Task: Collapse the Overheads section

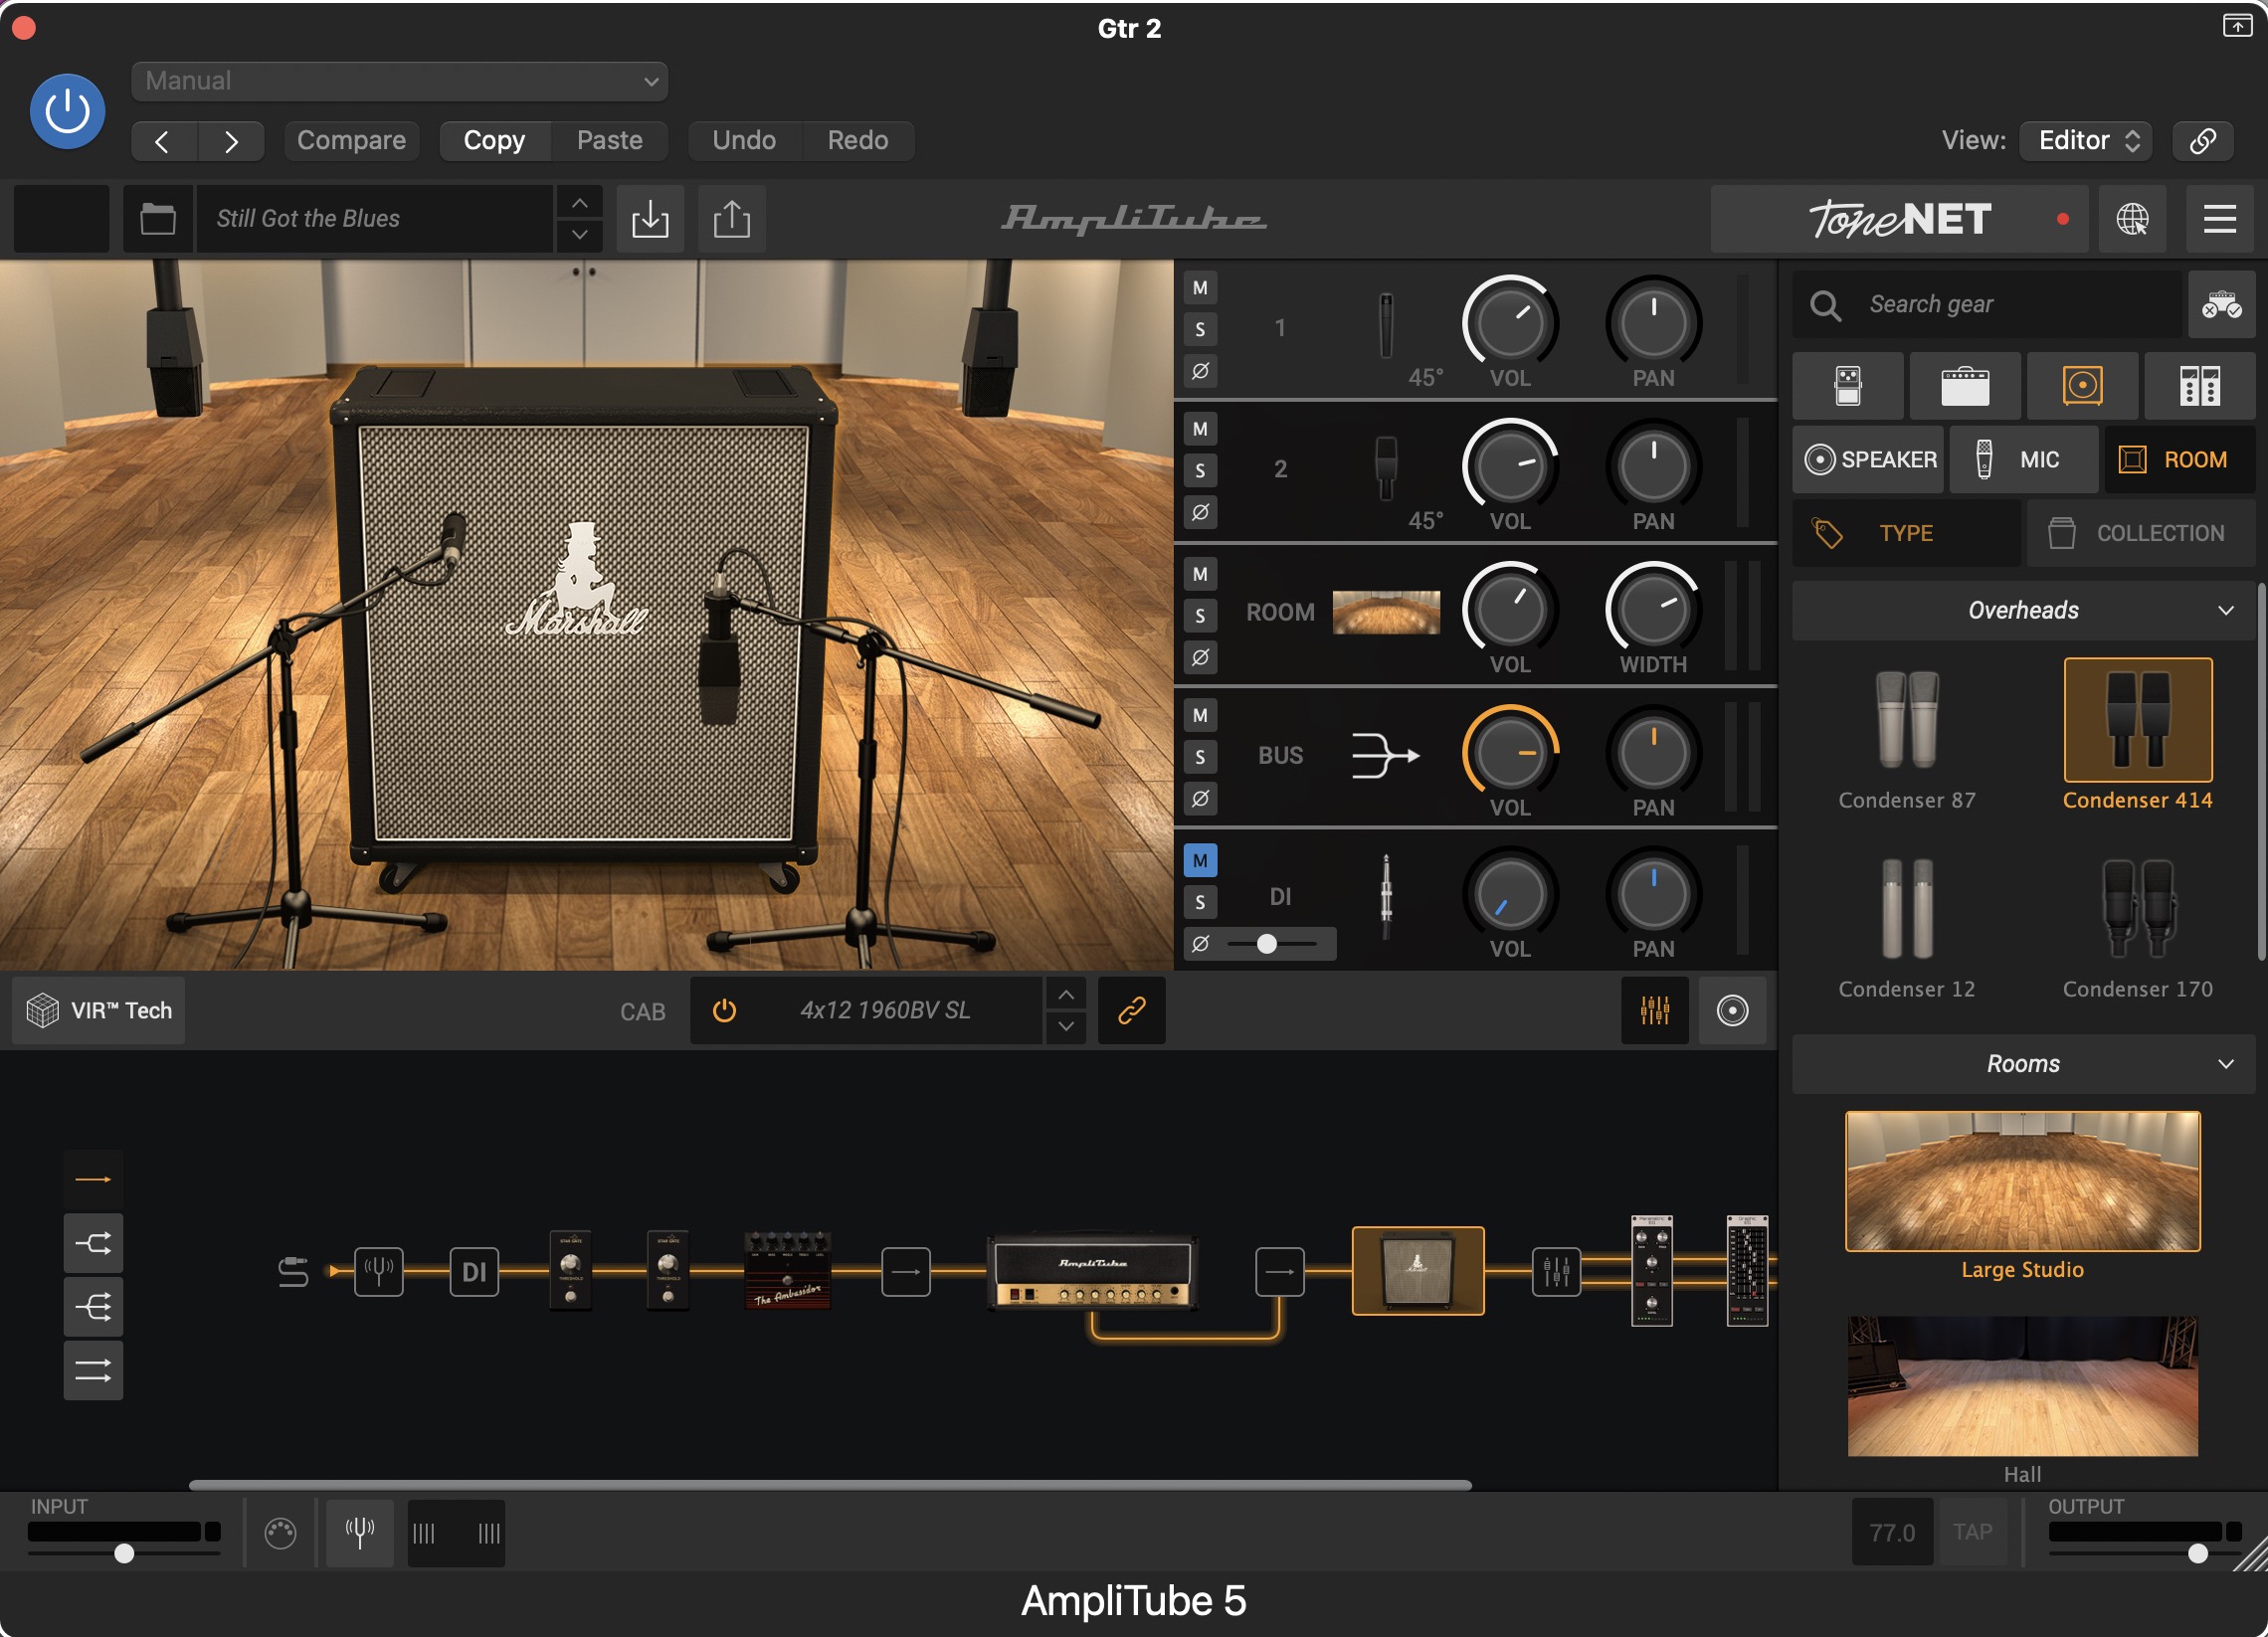Action: (x=2022, y=610)
